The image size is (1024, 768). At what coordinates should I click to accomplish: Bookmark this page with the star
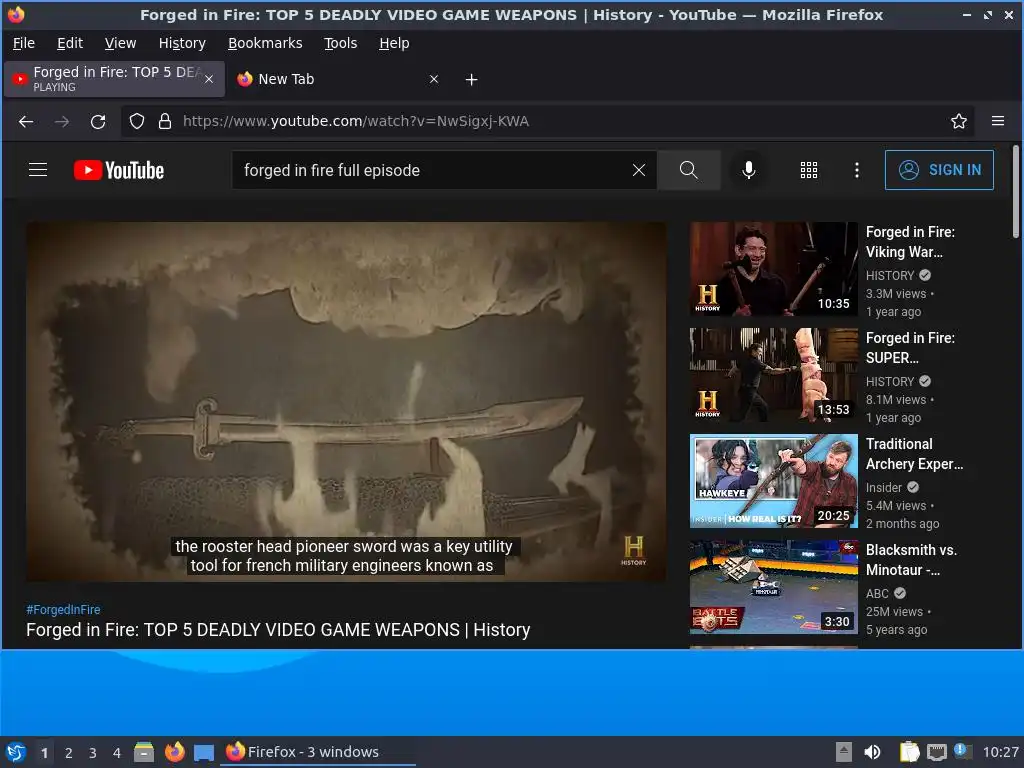point(959,121)
